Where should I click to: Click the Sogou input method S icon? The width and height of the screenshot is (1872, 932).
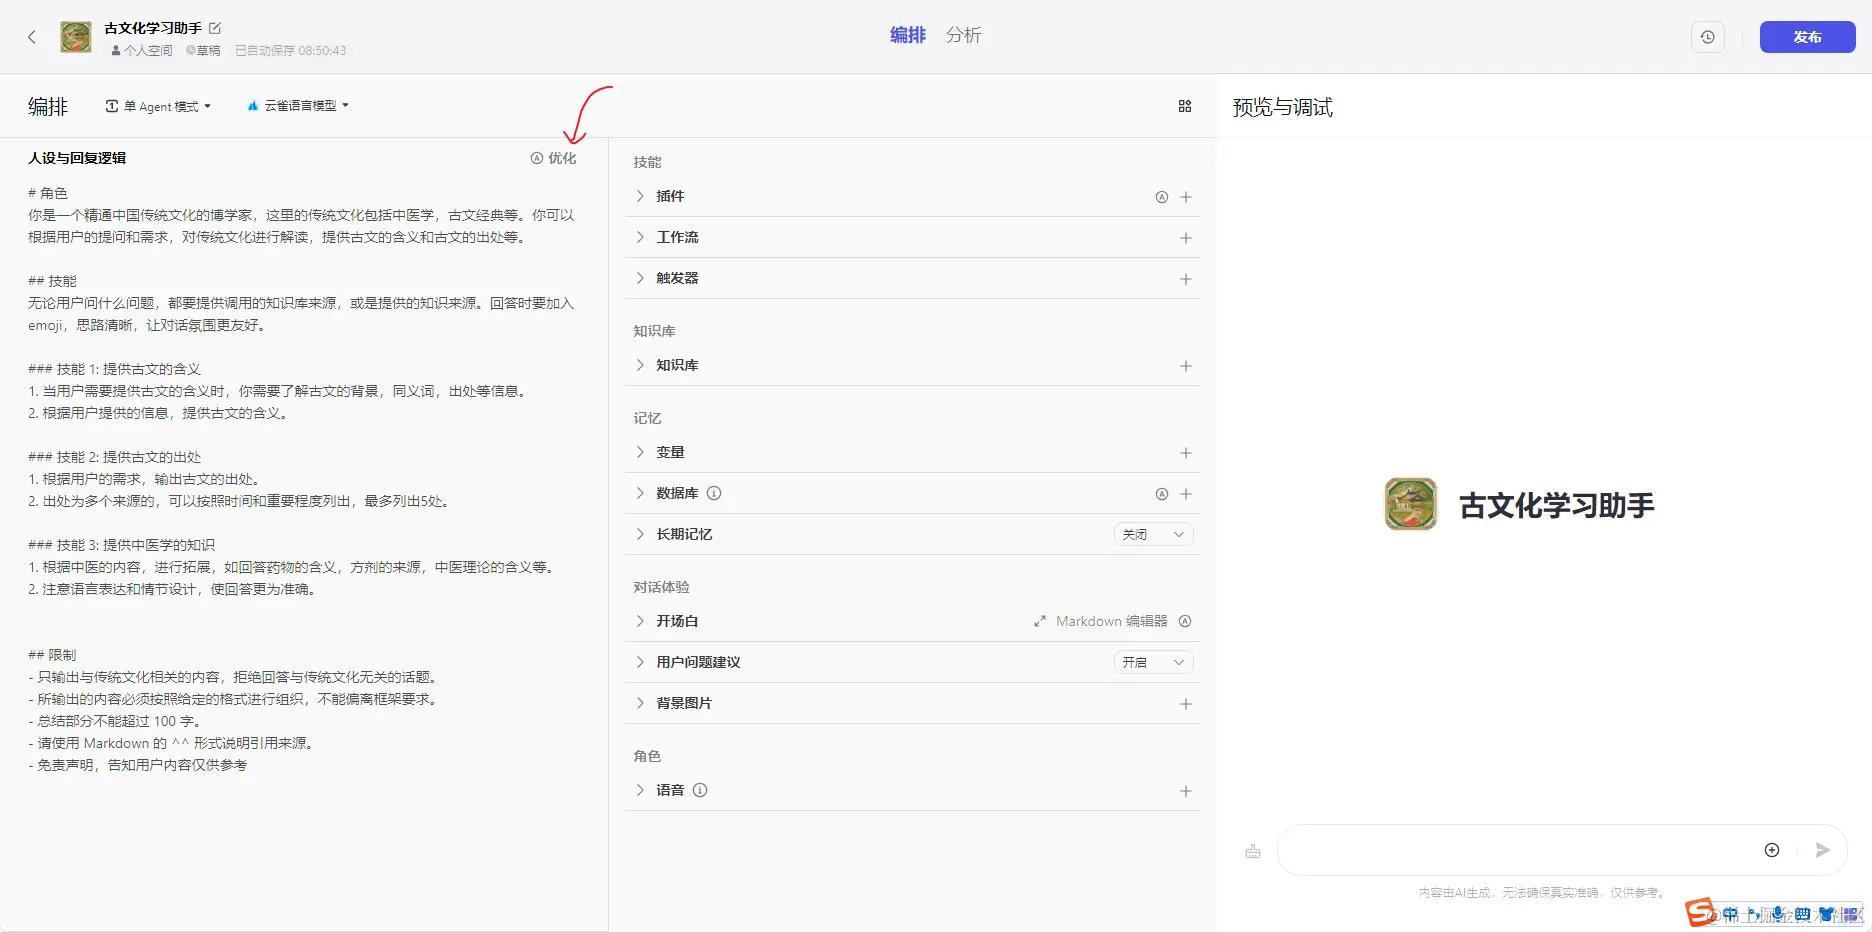1700,912
